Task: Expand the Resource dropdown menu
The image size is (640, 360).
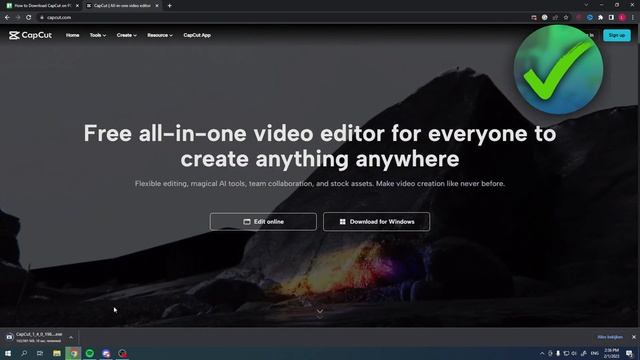Action: click(x=160, y=35)
